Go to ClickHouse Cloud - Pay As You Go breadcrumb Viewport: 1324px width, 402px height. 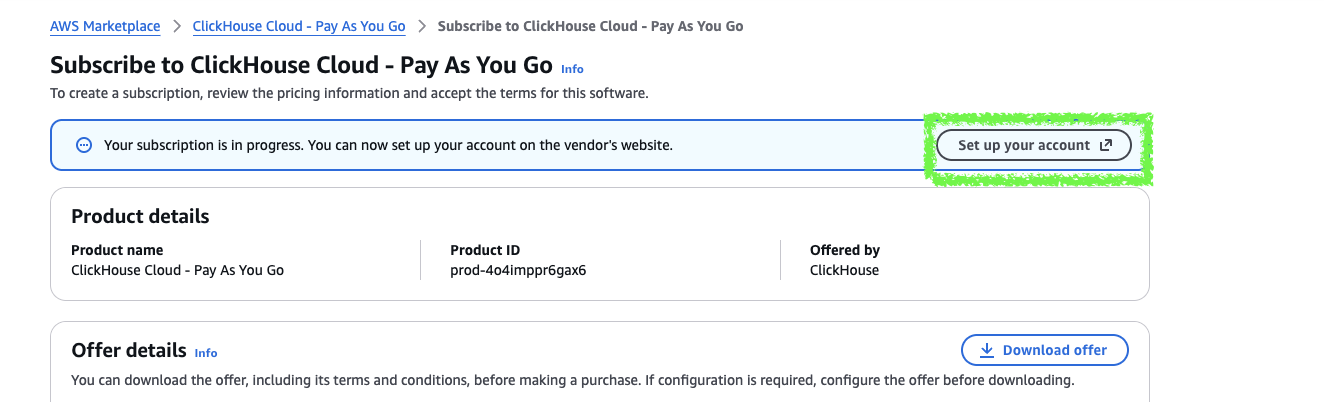point(298,26)
